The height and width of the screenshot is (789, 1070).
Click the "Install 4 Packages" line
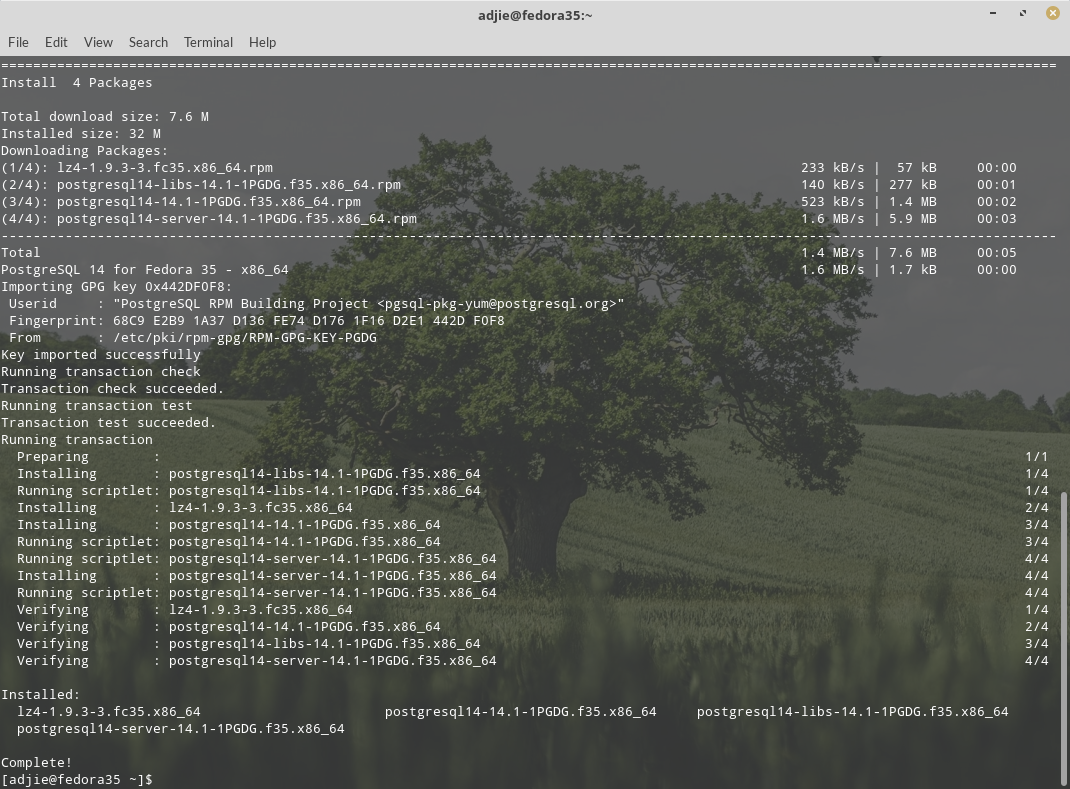click(x=76, y=83)
